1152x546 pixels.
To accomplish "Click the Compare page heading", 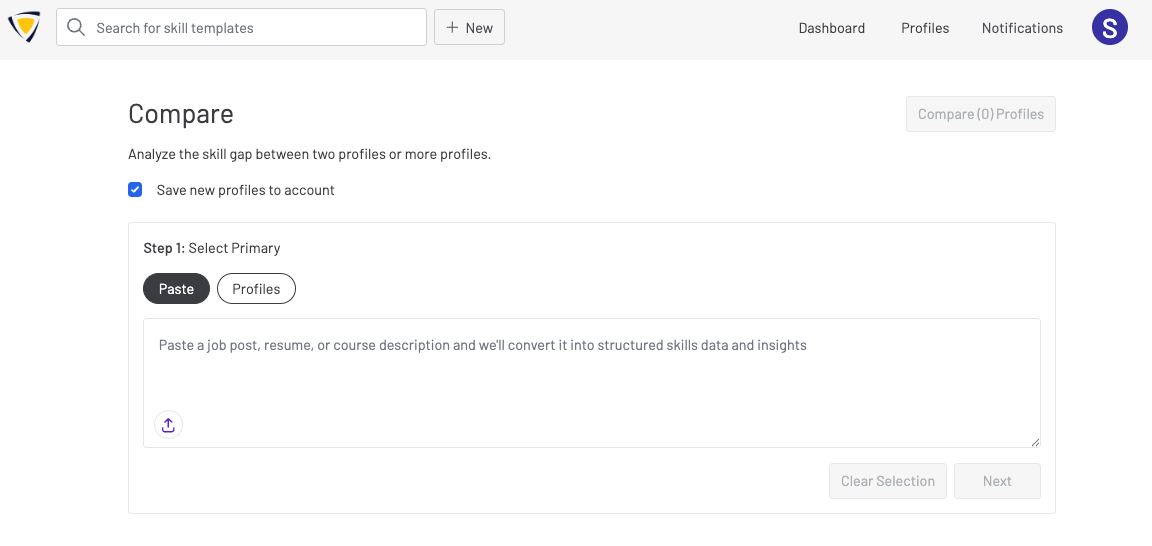I will (x=181, y=114).
